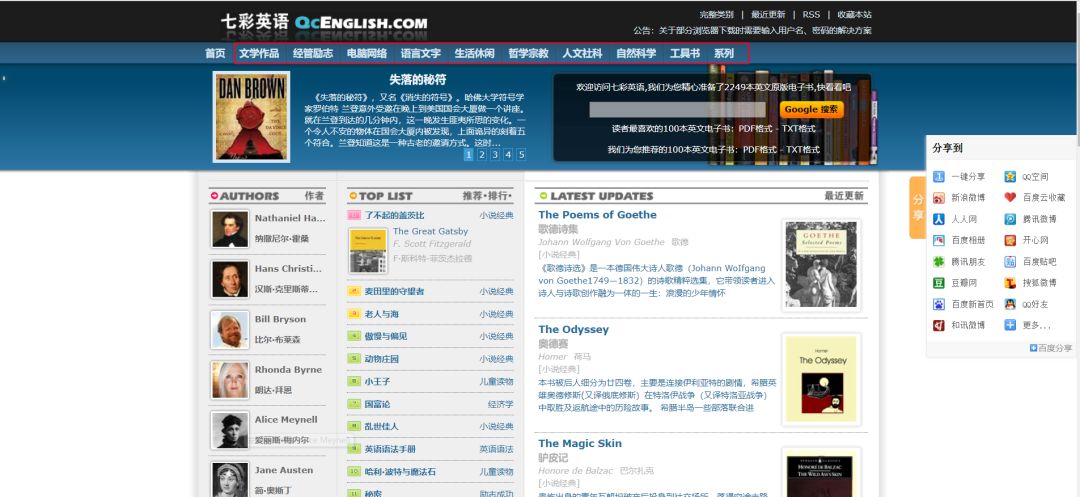Click the rank badge beside 傲慢与偏见
Screen dimensions: 1080x497
pos(354,336)
